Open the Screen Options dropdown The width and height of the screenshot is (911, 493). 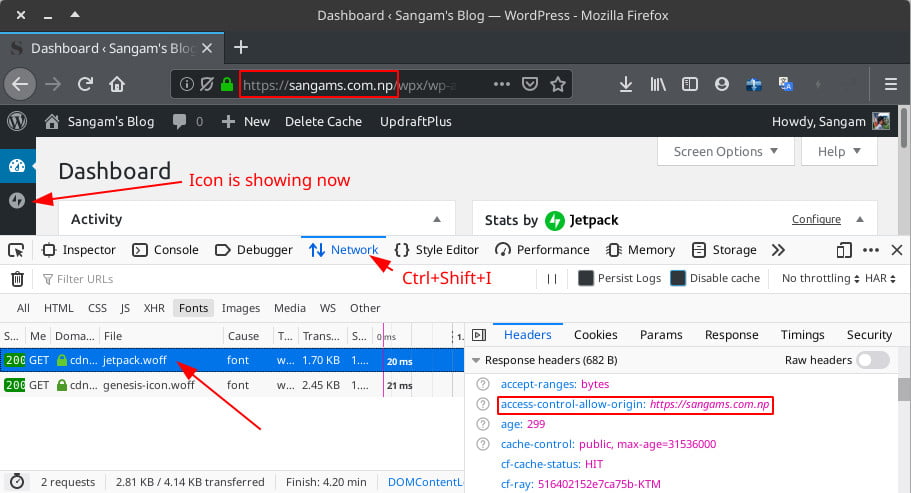click(x=726, y=152)
